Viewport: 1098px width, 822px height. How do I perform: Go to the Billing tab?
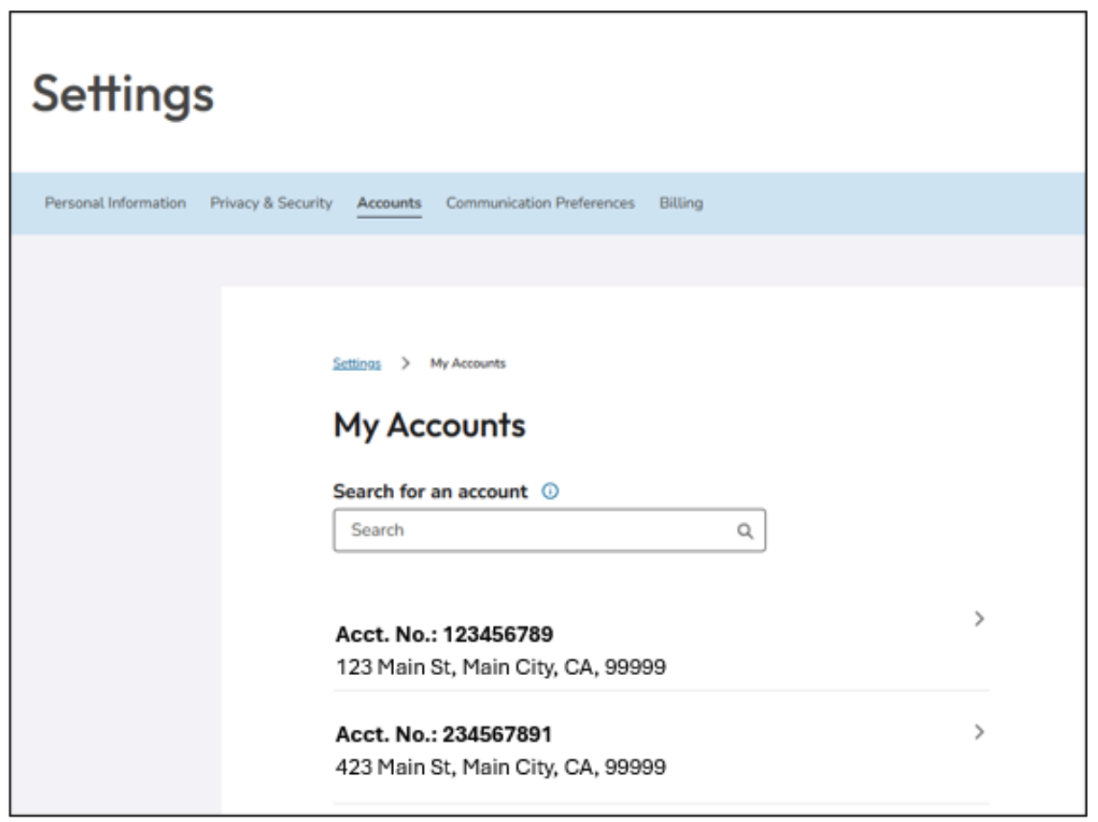[681, 203]
